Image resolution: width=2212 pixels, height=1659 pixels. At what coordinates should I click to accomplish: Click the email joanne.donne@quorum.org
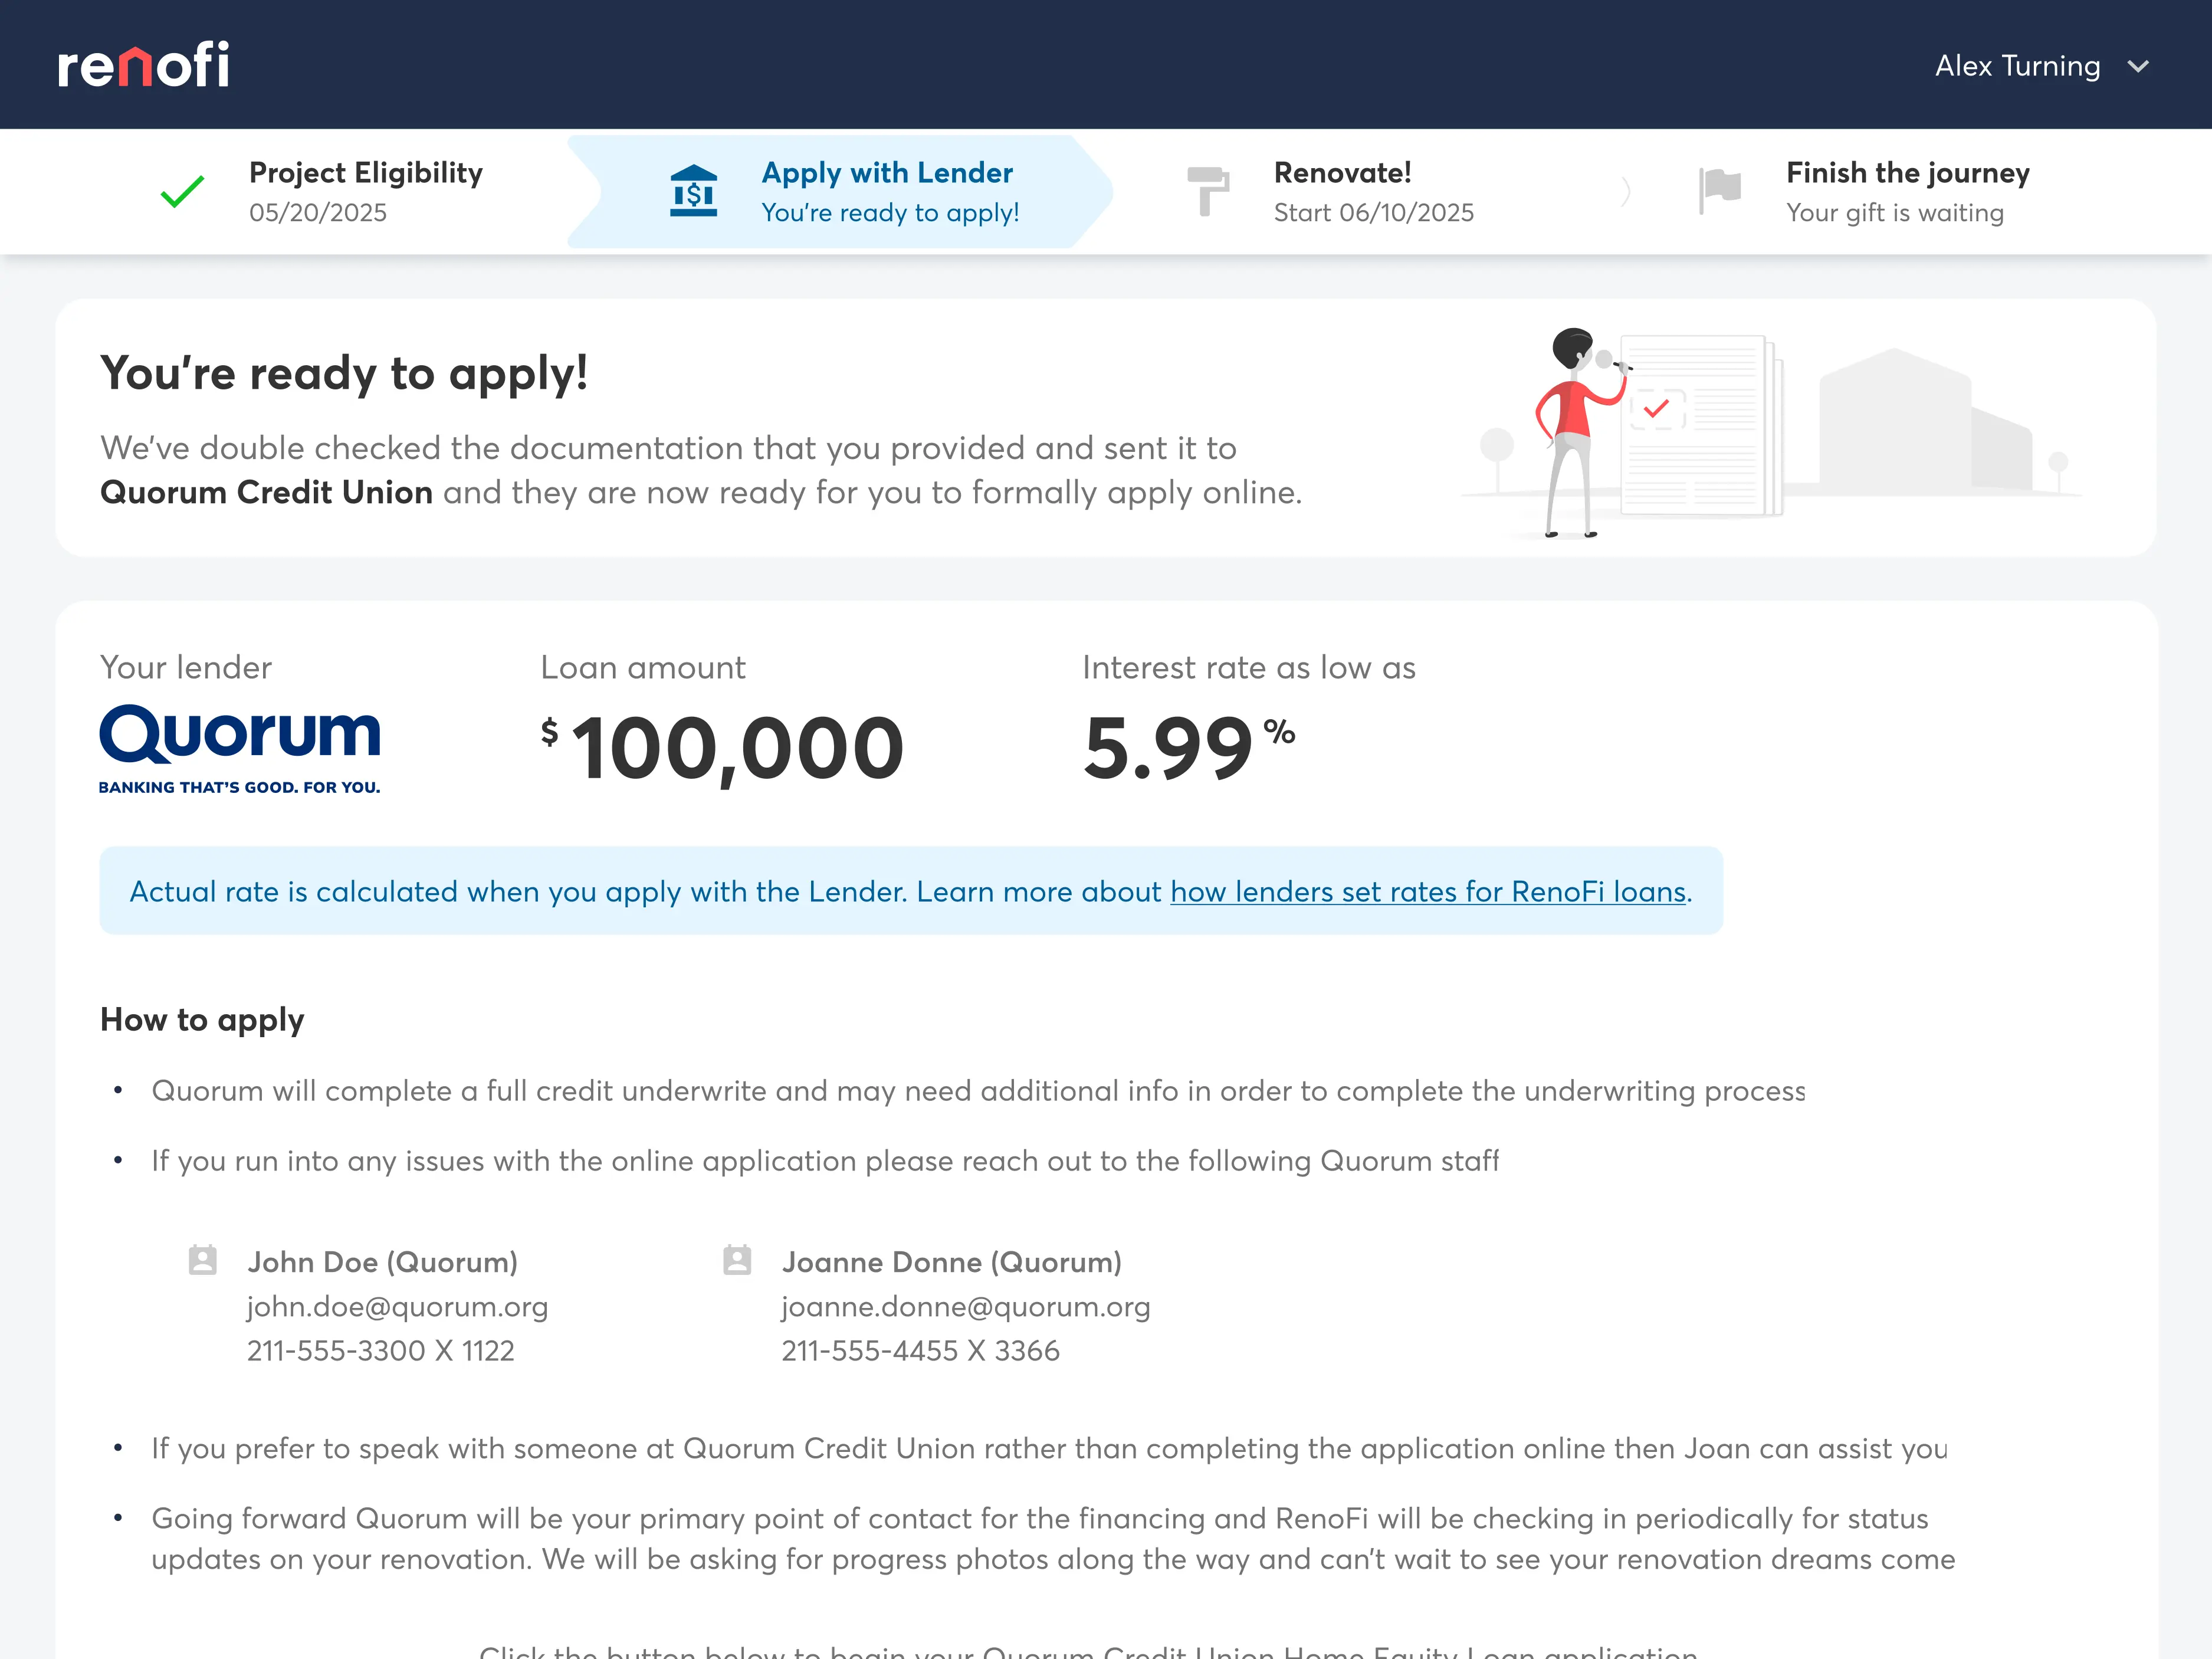tap(966, 1307)
